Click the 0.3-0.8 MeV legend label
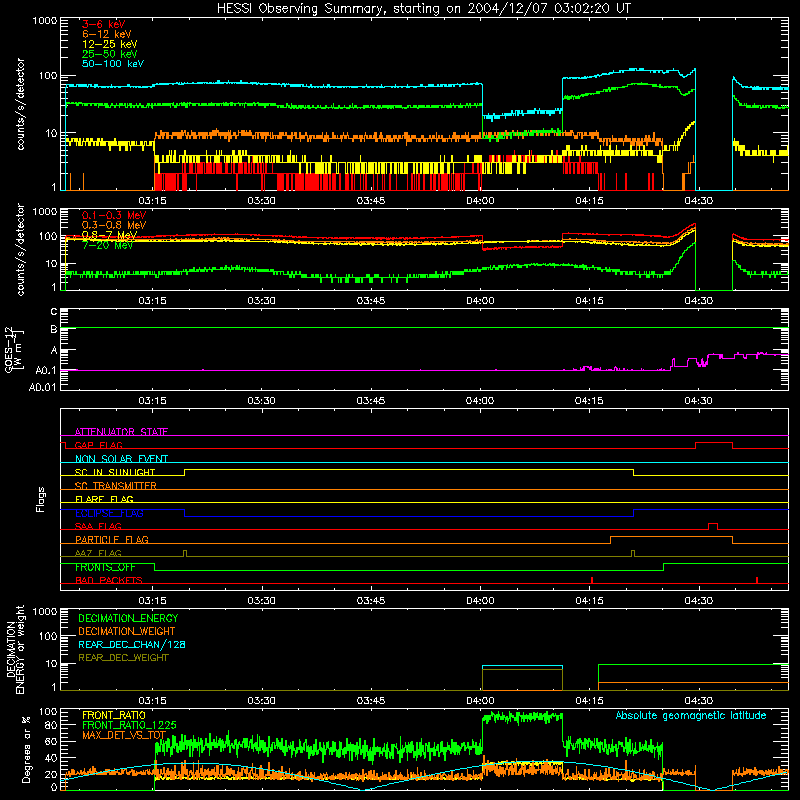 coord(114,225)
